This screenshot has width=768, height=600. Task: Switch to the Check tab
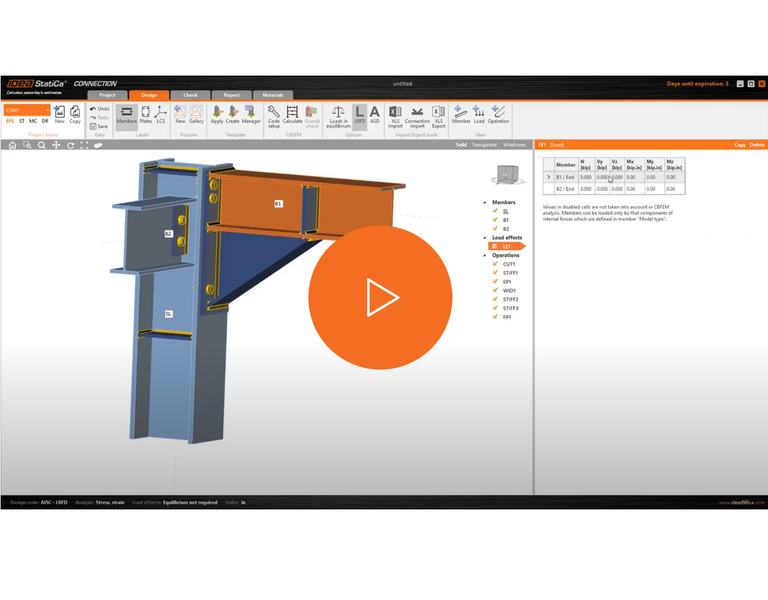click(190, 95)
